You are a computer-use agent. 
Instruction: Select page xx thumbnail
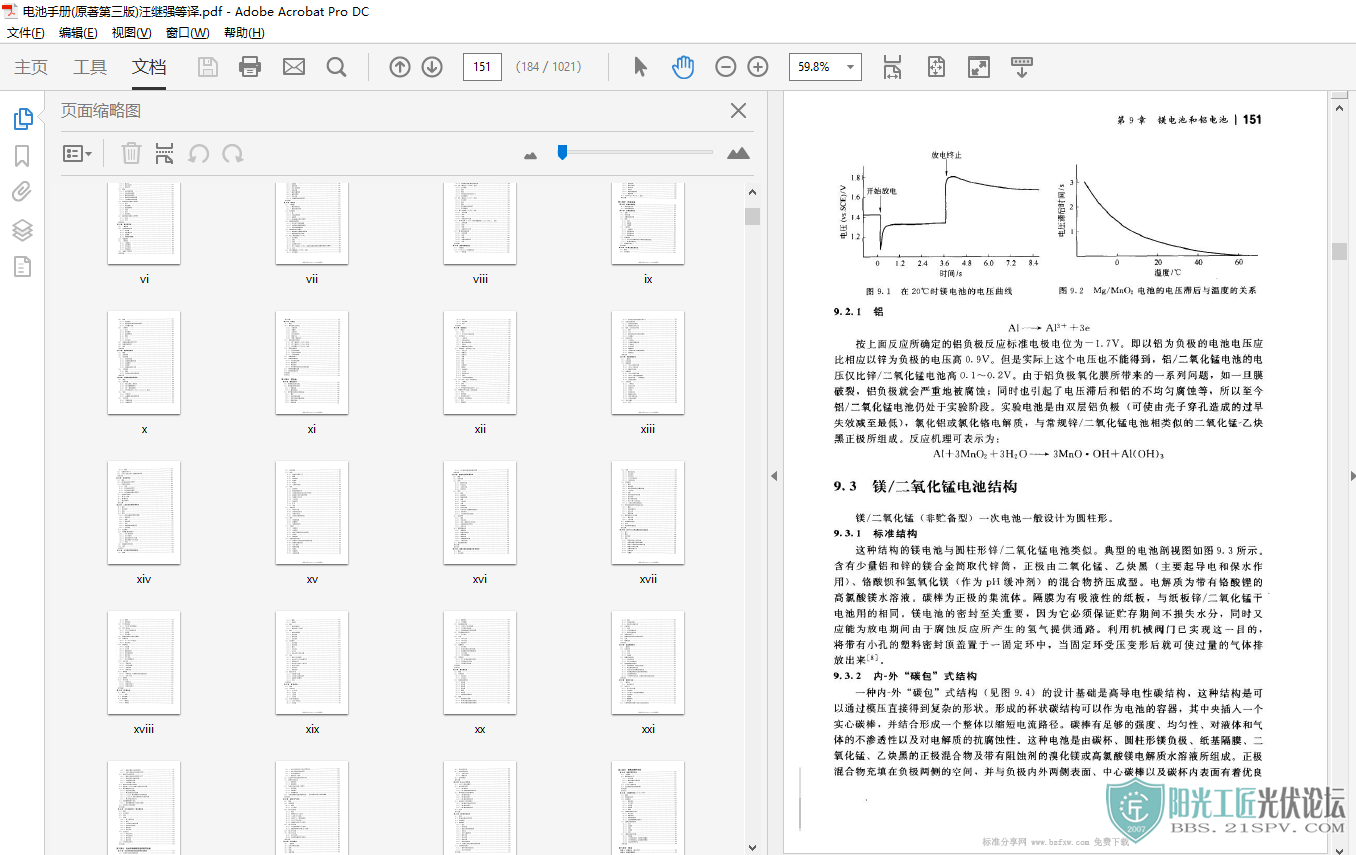pyautogui.click(x=480, y=662)
